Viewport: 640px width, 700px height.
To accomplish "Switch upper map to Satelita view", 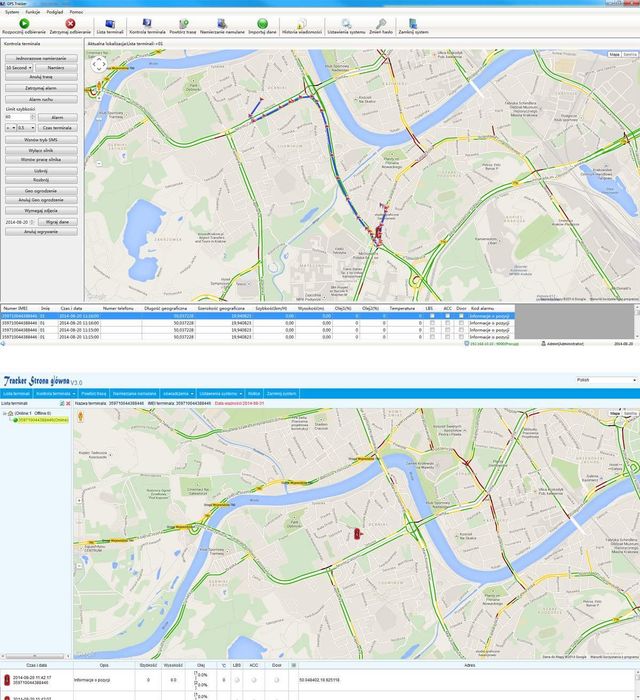I will (630, 54).
